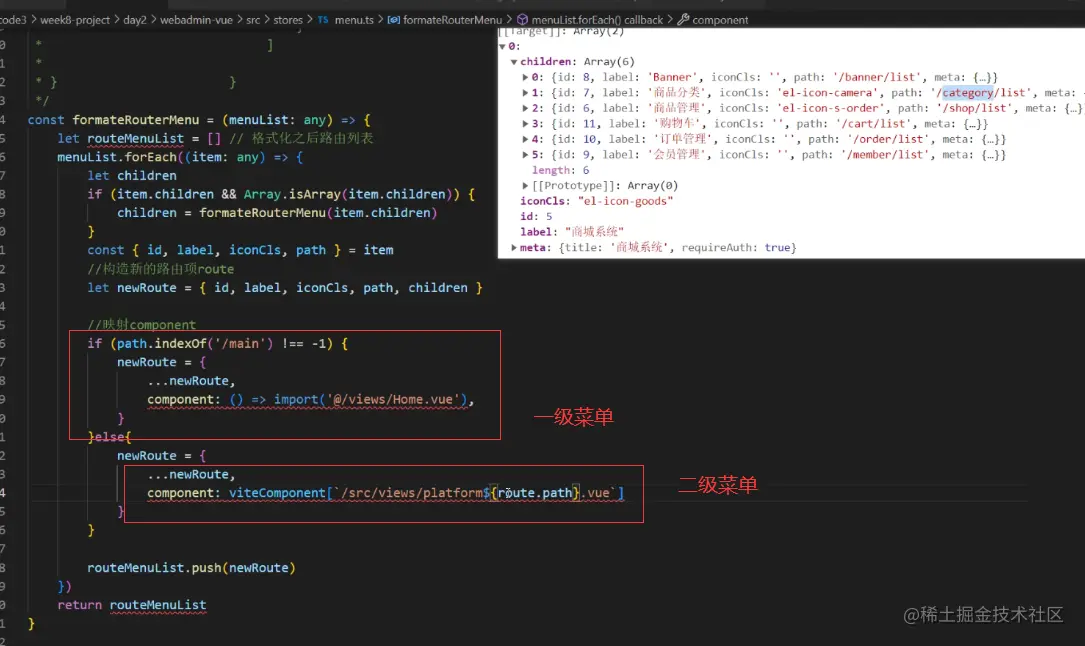Open the day2 breadcrumb folder
This screenshot has height=646, width=1085.
135,20
